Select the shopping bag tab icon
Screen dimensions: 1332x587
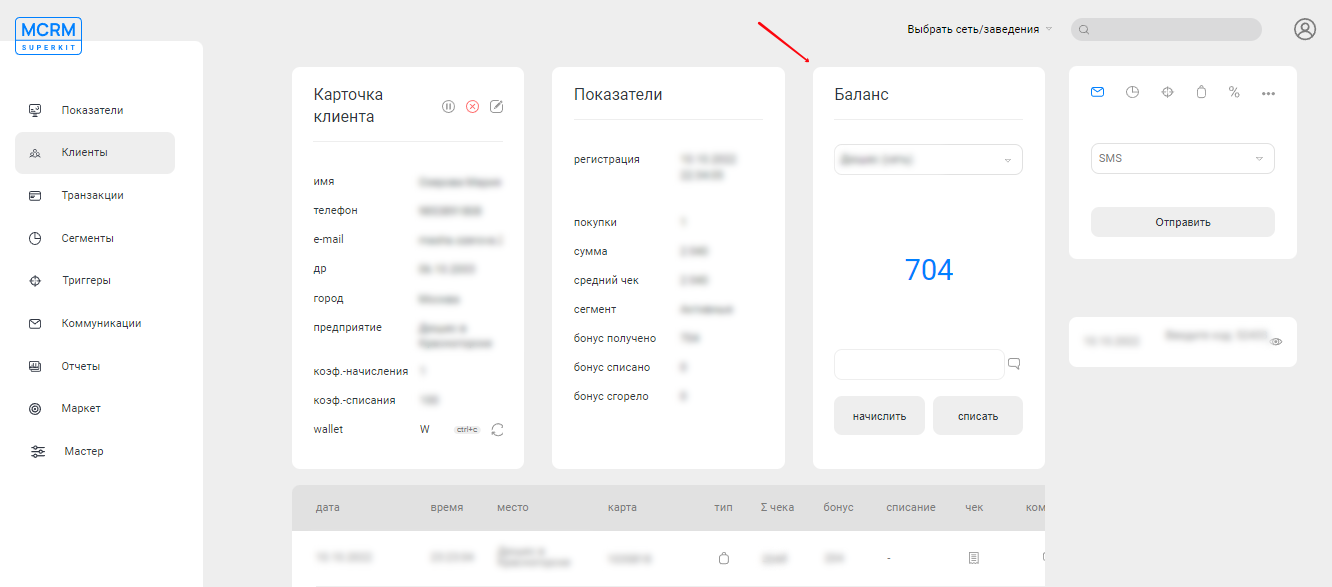(x=1201, y=92)
